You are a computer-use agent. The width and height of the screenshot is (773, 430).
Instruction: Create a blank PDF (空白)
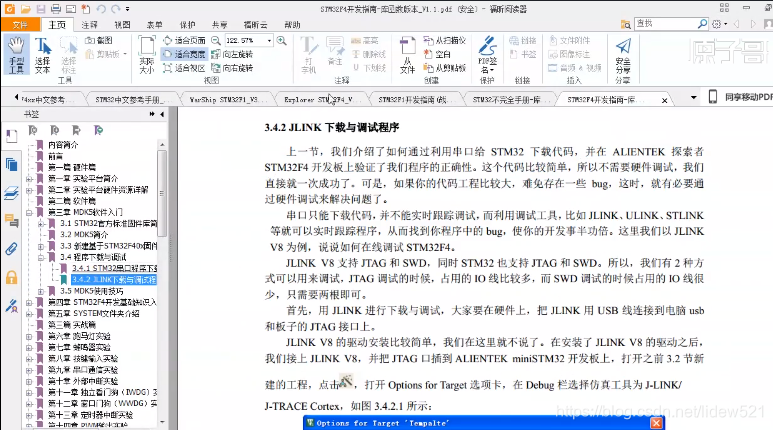click(x=437, y=54)
